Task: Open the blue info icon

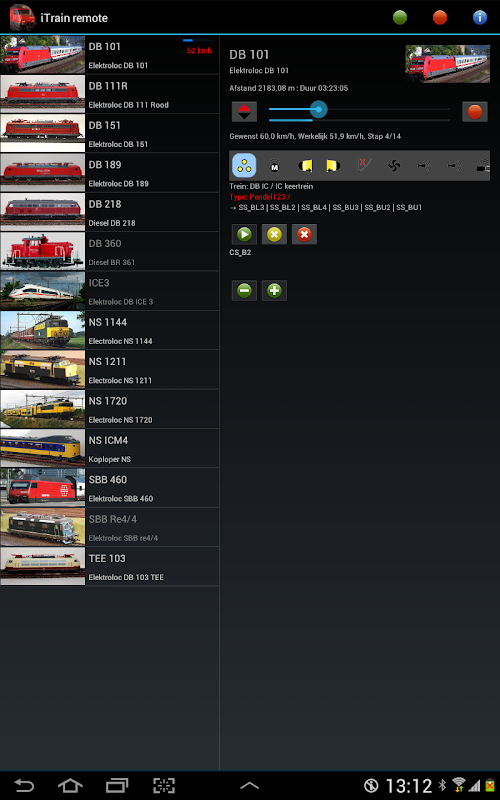Action: coord(480,17)
